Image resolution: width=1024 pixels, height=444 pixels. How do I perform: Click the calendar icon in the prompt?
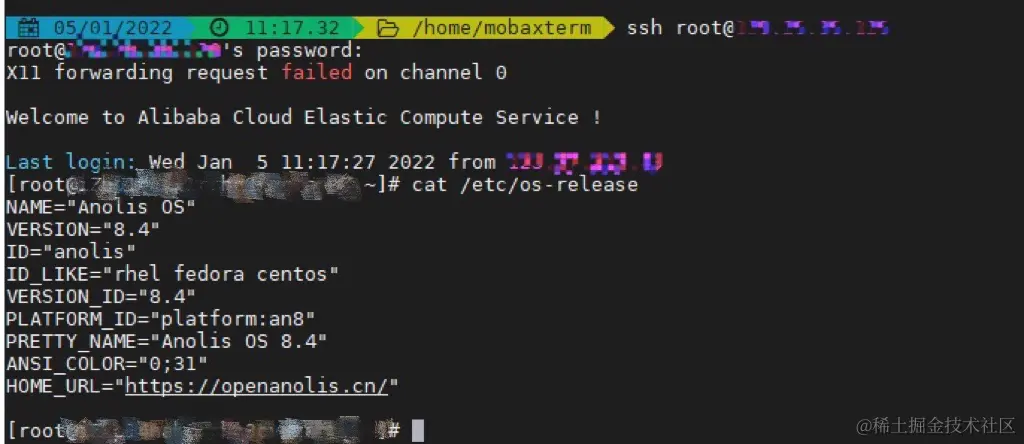click(28, 28)
